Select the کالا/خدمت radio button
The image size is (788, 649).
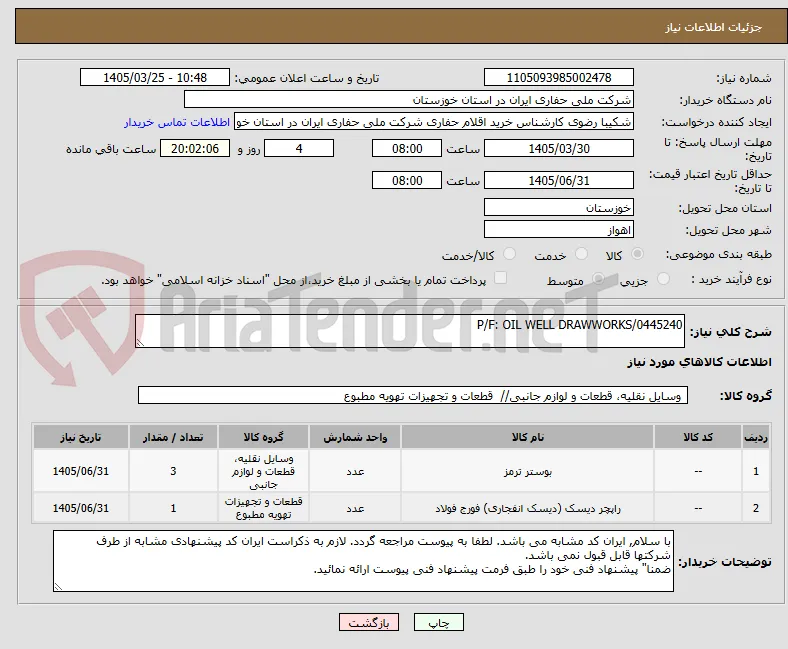click(510, 254)
